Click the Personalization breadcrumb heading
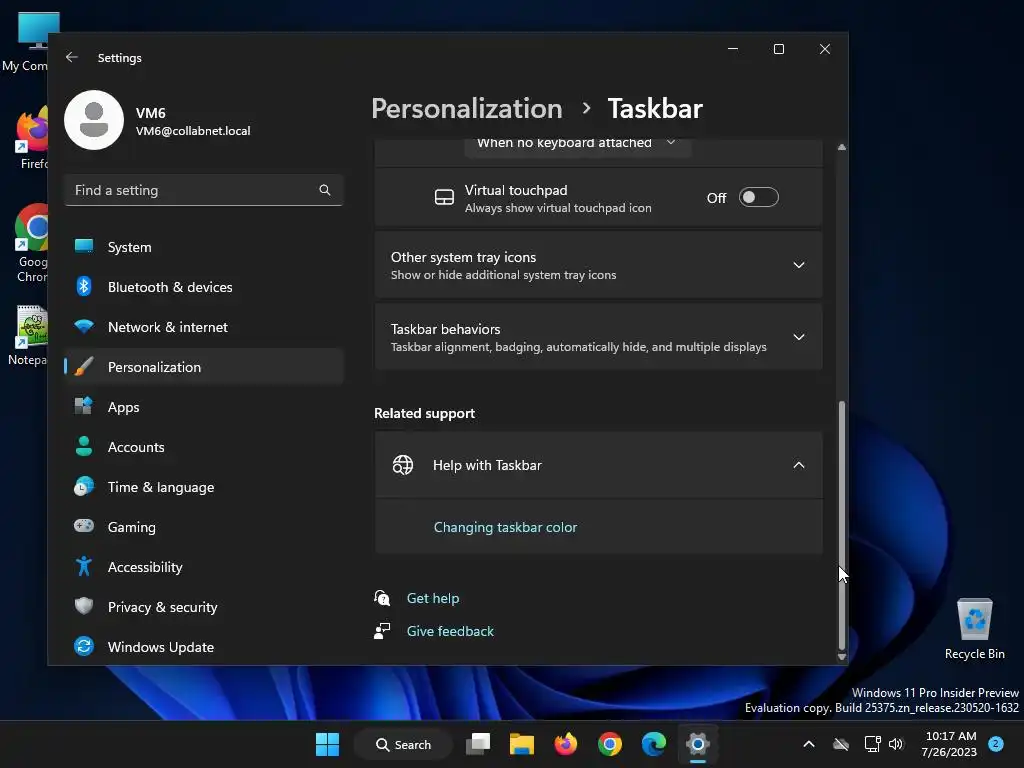Image resolution: width=1024 pixels, height=768 pixels. (x=467, y=108)
